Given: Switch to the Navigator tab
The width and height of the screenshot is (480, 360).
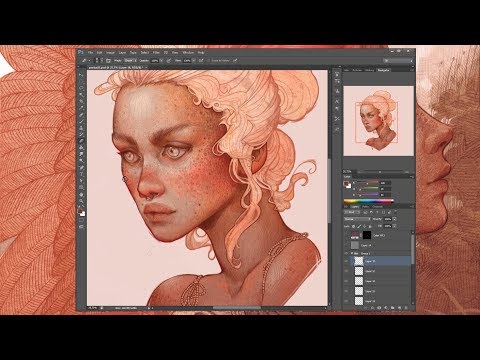Looking at the screenshot, I should 383,70.
